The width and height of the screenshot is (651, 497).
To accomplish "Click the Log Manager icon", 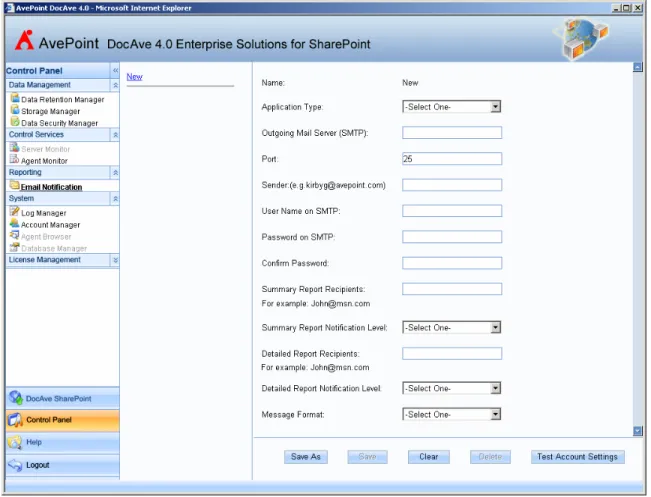I will click(15, 211).
